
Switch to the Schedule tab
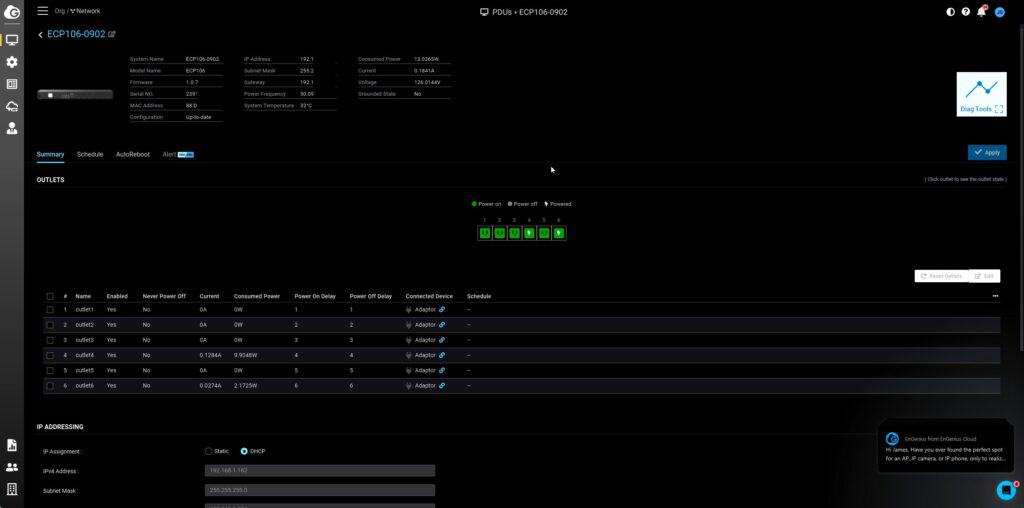tap(90, 154)
